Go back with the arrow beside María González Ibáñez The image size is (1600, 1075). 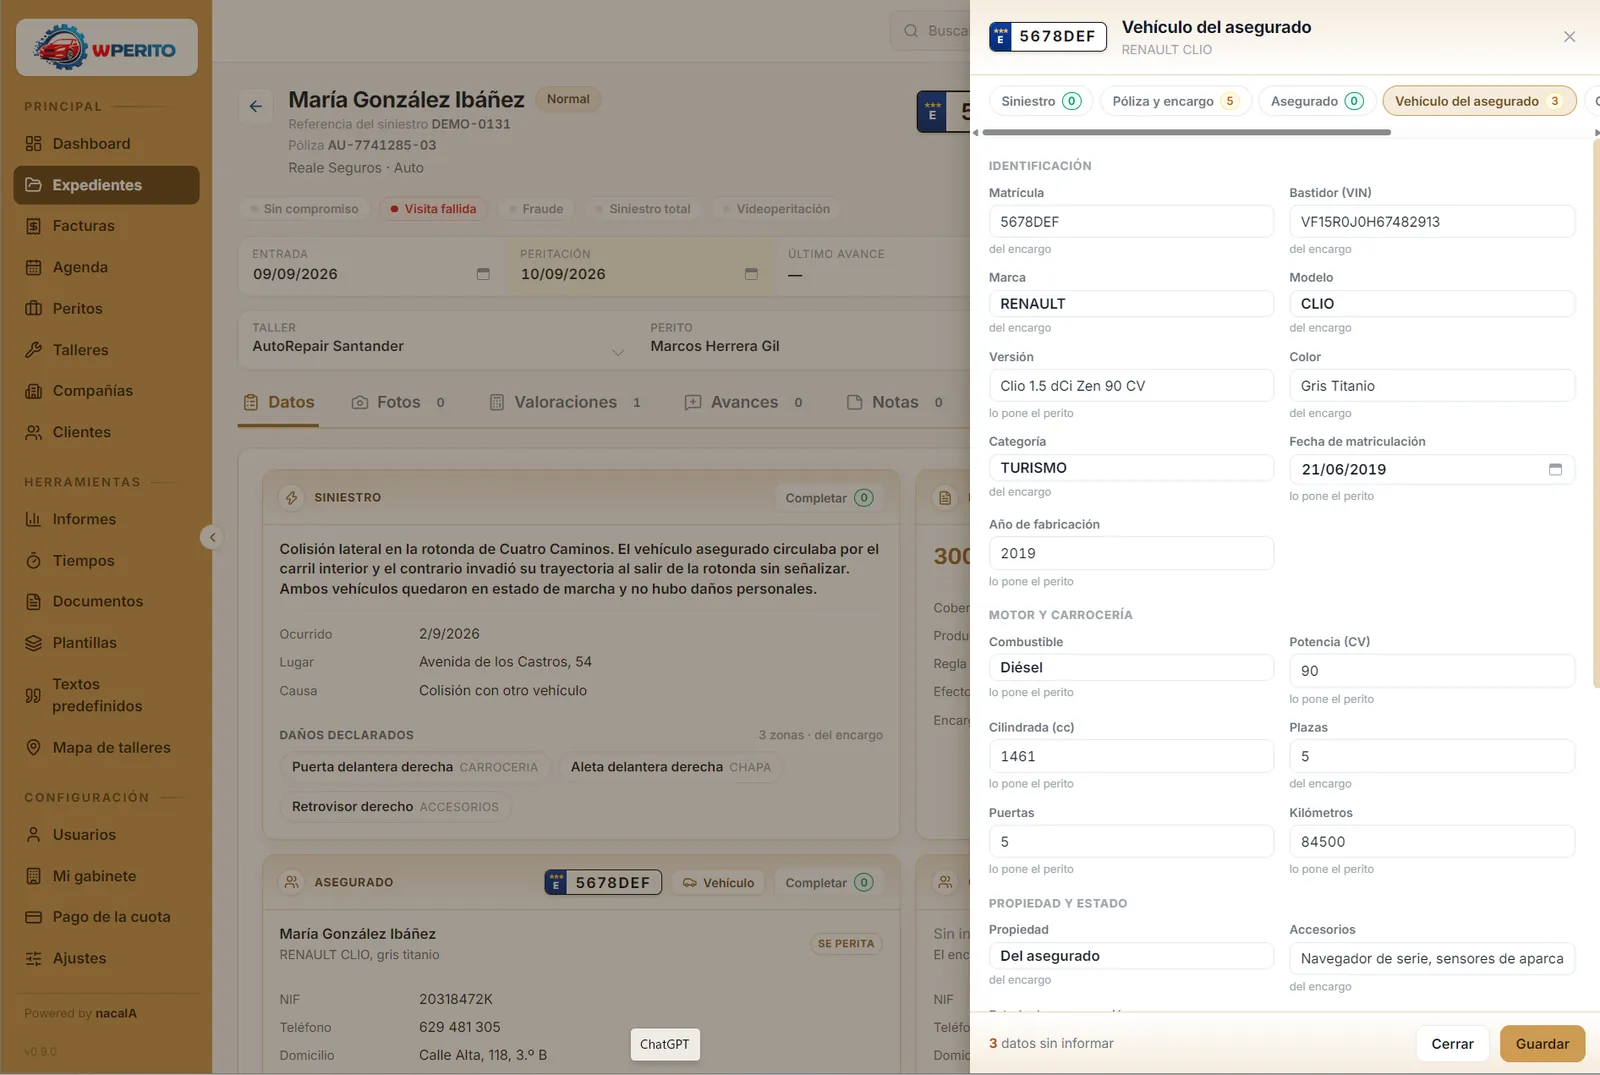(x=256, y=106)
